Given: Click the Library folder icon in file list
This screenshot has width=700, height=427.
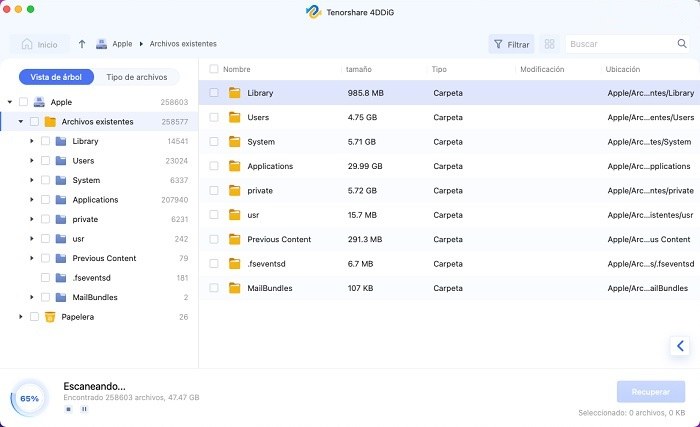Looking at the screenshot, I should (234, 92).
